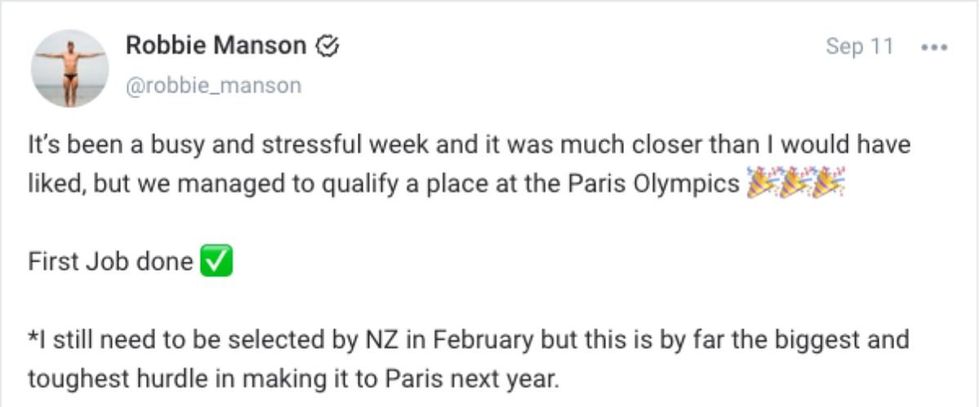Open the three-dot more options menu
The height and width of the screenshot is (407, 980).
tap(932, 47)
